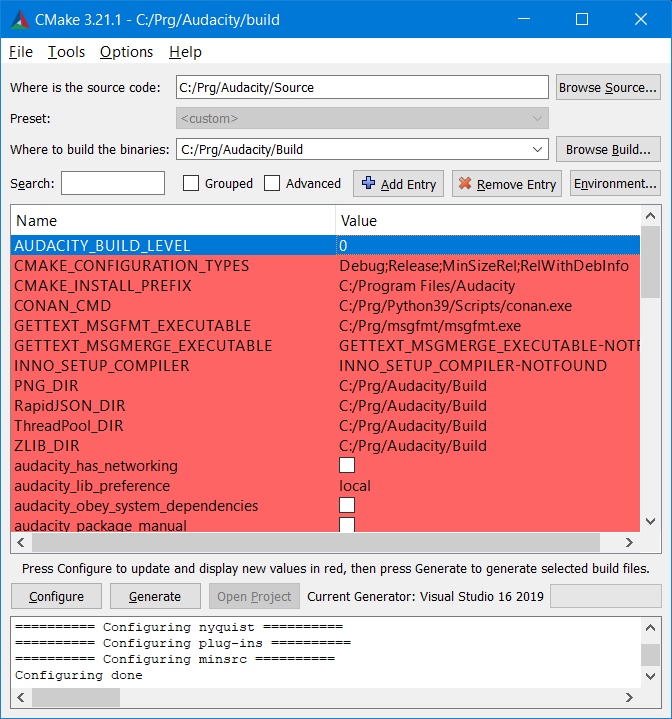
Task: Select the GETTEXT_MSGFMT_EXECUTABLE entry
Action: [132, 326]
